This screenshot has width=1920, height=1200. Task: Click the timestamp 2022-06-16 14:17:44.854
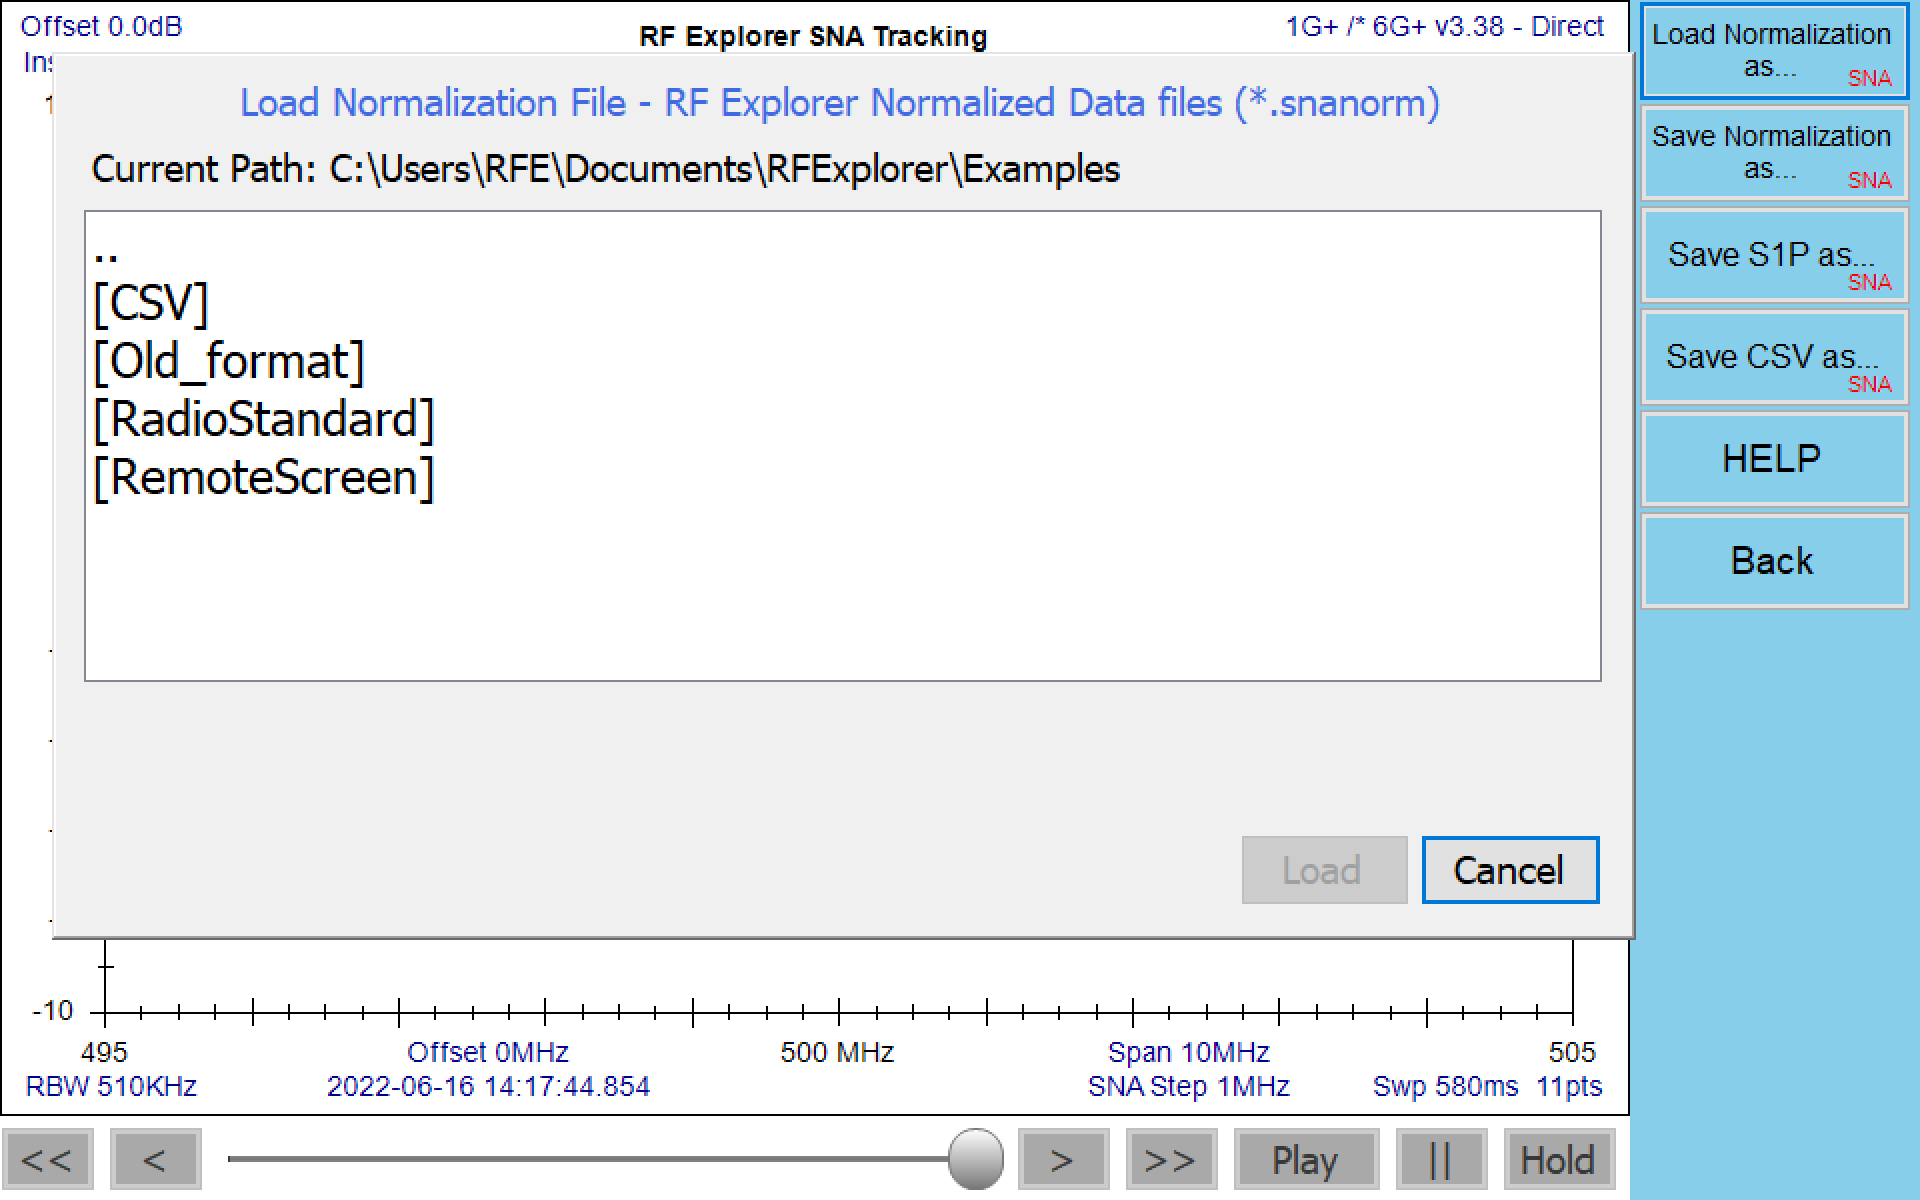coord(488,1086)
